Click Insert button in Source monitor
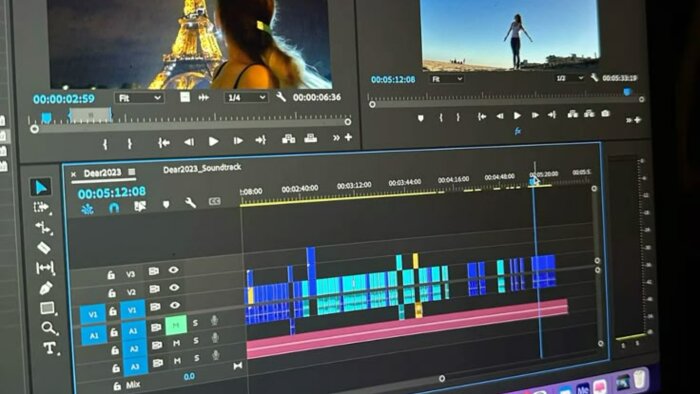This screenshot has height=394, width=700. click(288, 139)
